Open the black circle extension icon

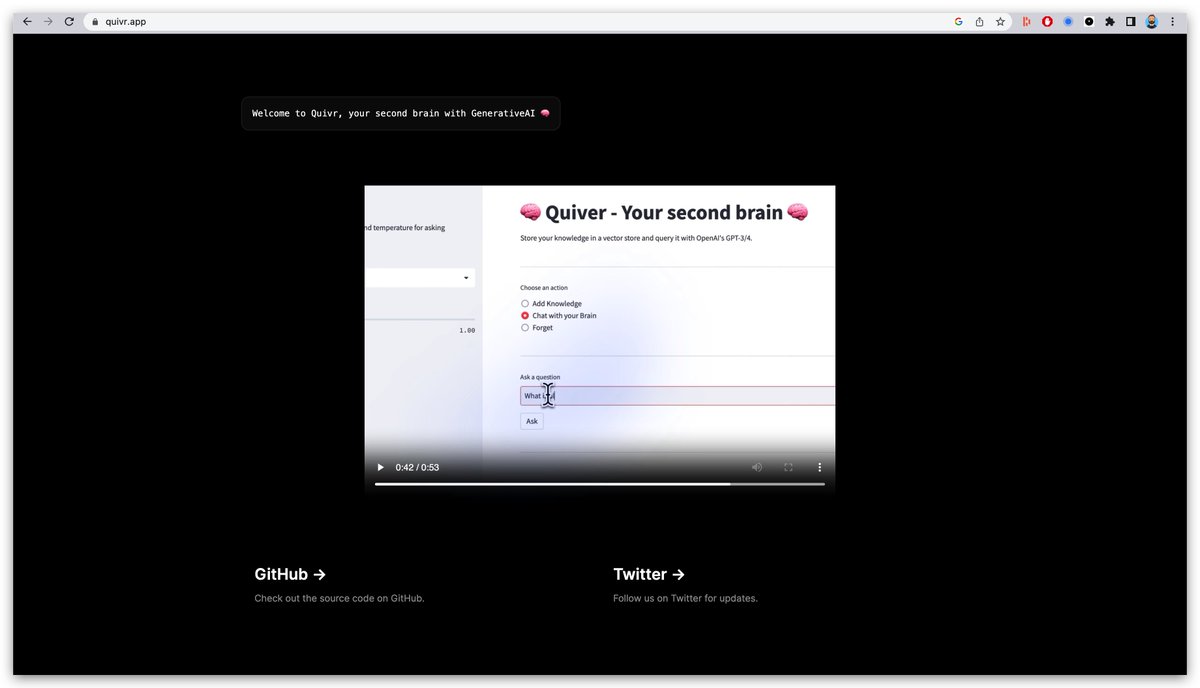coord(1089,21)
